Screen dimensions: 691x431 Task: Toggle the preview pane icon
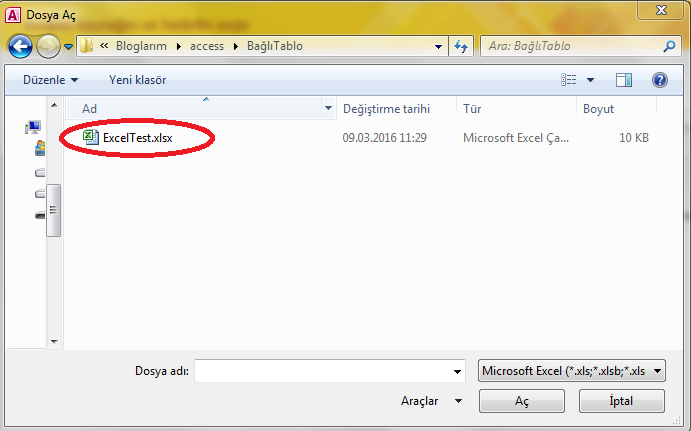pos(624,80)
